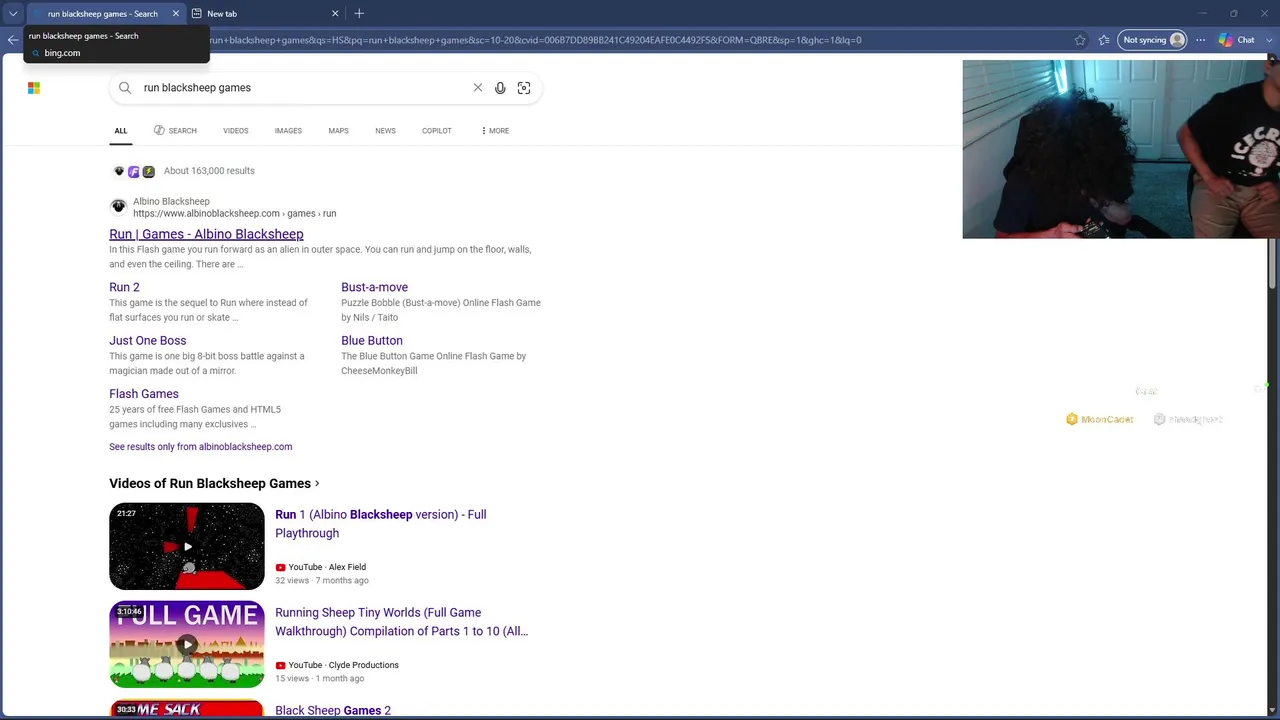Start voice search with microphone icon
Viewport: 1280px width, 720px height.
(500, 88)
